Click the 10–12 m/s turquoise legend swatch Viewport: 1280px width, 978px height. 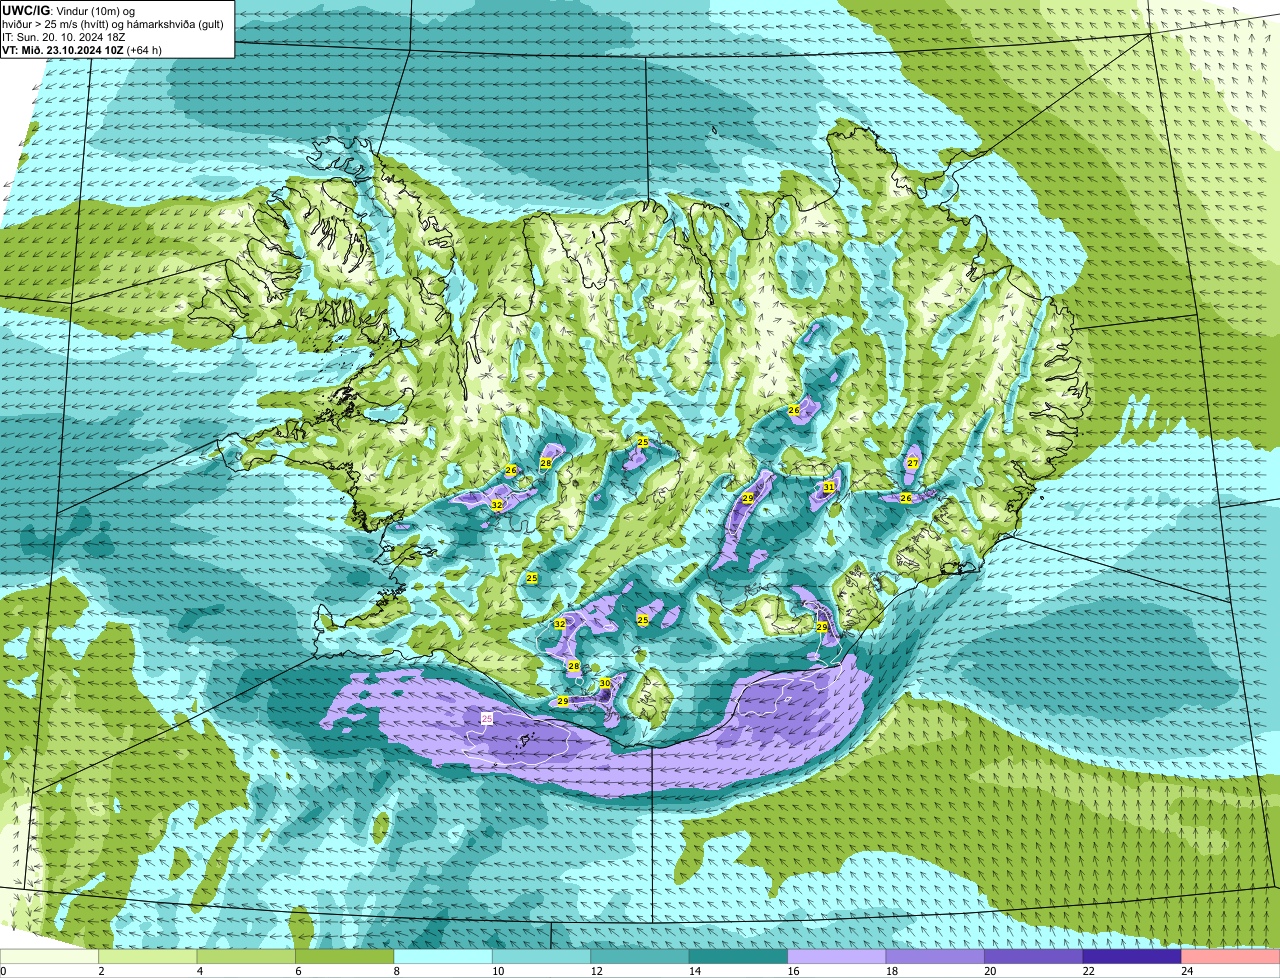tap(543, 956)
